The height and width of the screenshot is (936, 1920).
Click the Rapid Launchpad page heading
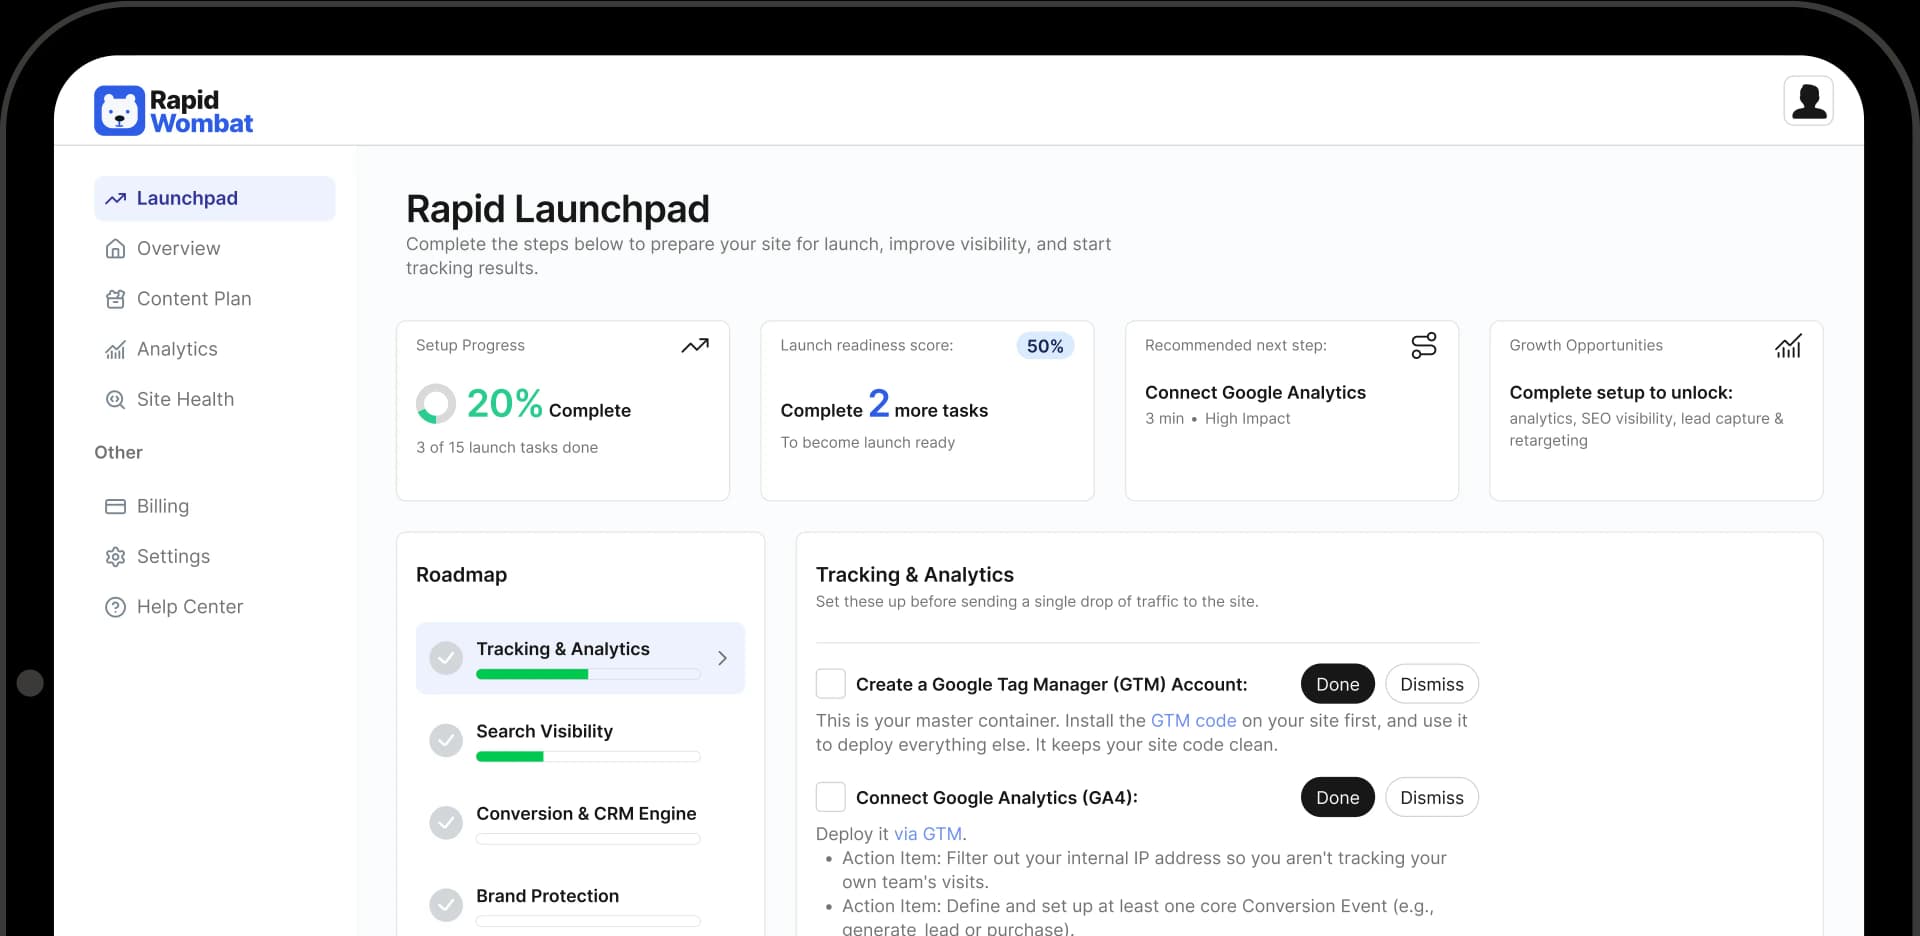(558, 209)
